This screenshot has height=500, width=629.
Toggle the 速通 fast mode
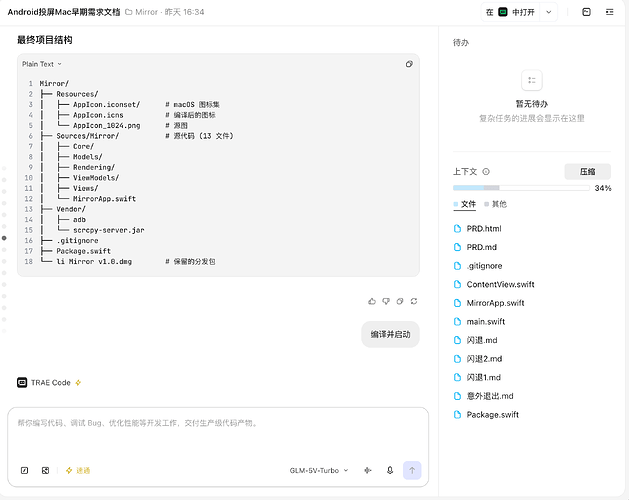click(78, 470)
